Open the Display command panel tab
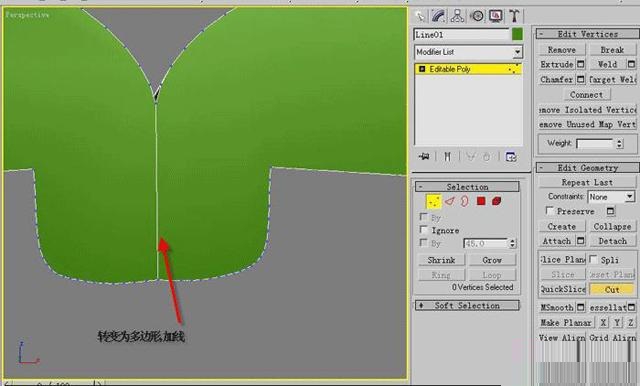The height and width of the screenshot is (386, 640). pyautogui.click(x=495, y=16)
